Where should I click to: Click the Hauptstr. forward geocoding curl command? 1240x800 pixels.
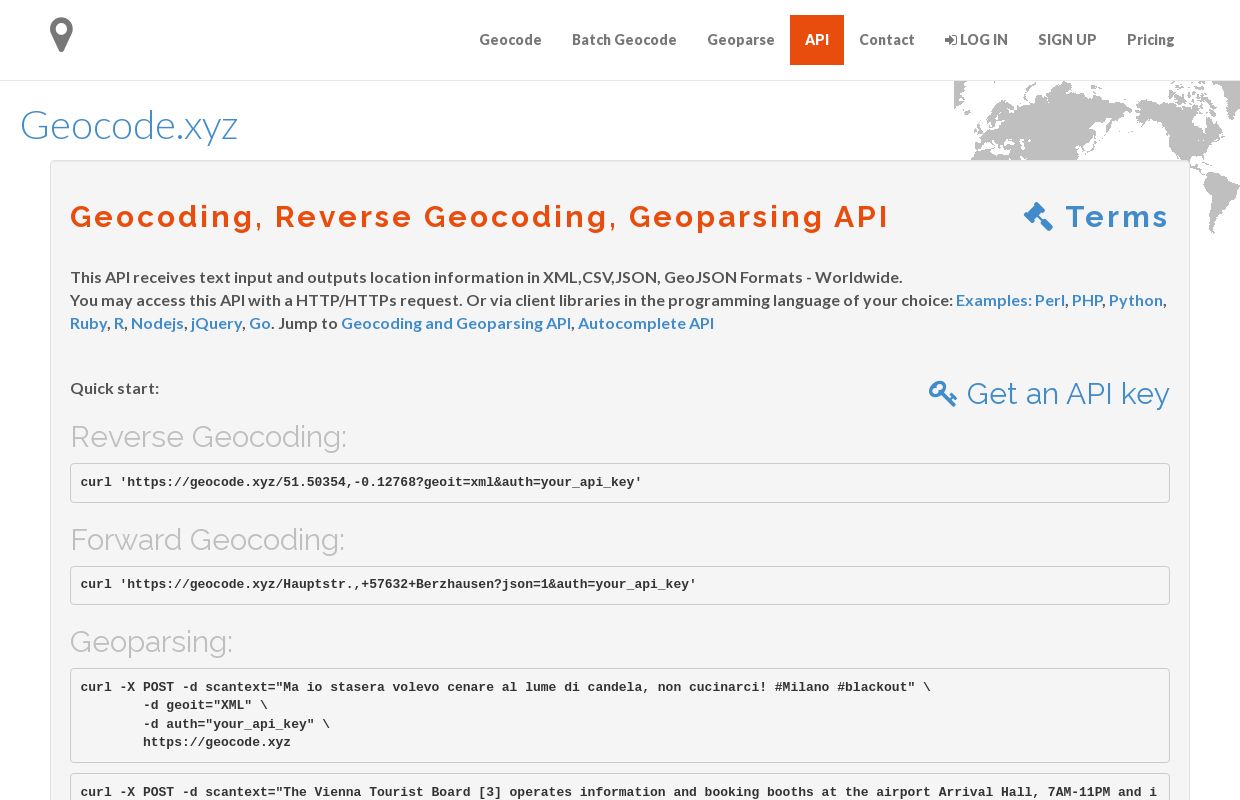tap(620, 585)
